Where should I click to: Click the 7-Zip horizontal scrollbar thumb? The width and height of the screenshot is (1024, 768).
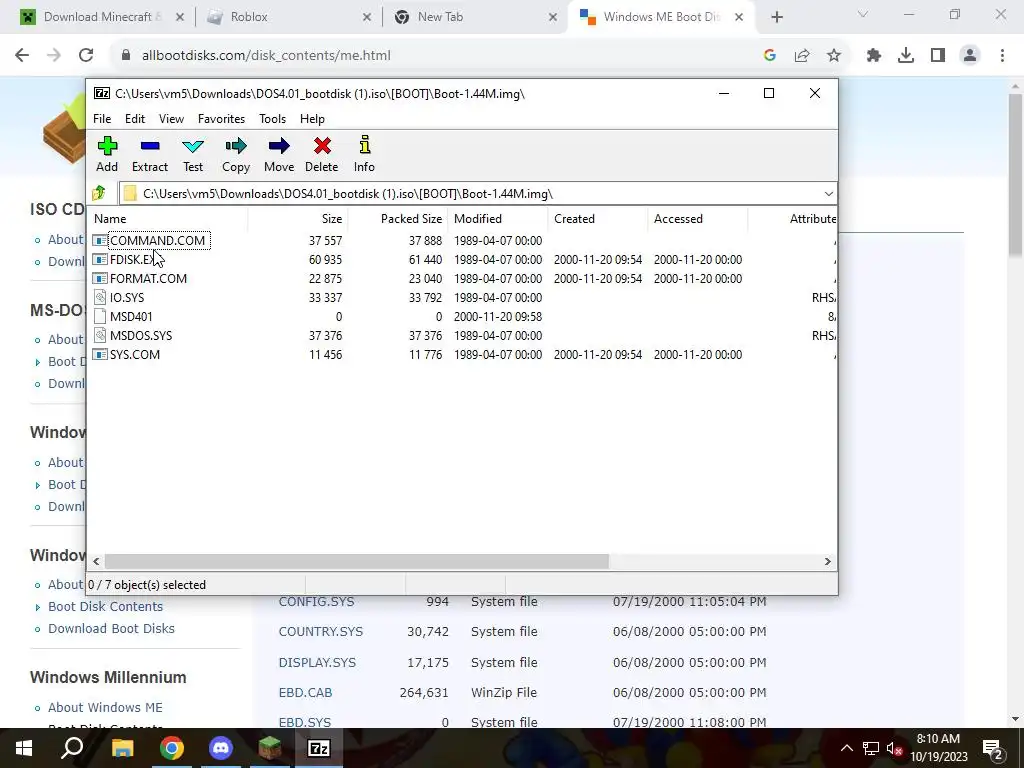pos(357,561)
